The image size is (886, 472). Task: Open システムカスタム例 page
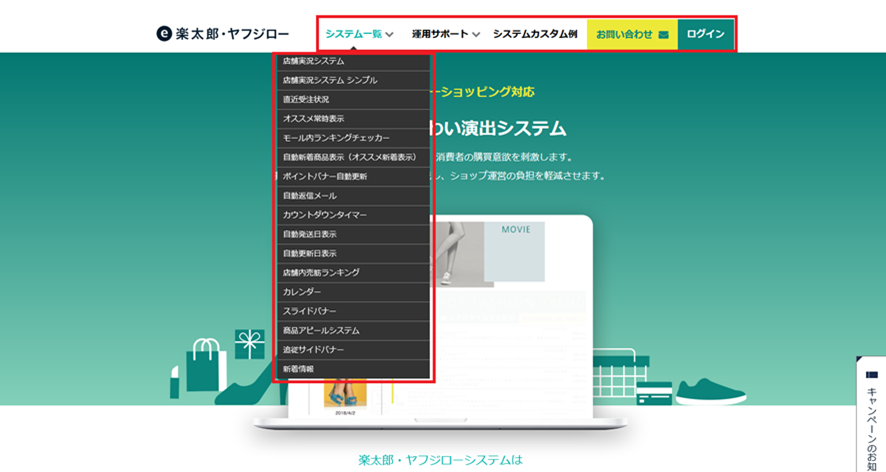535,34
